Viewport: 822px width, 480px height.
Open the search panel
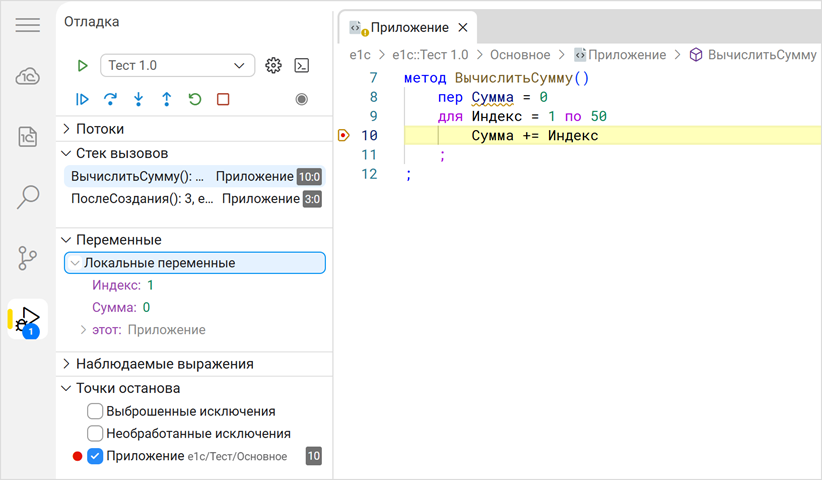[27, 197]
